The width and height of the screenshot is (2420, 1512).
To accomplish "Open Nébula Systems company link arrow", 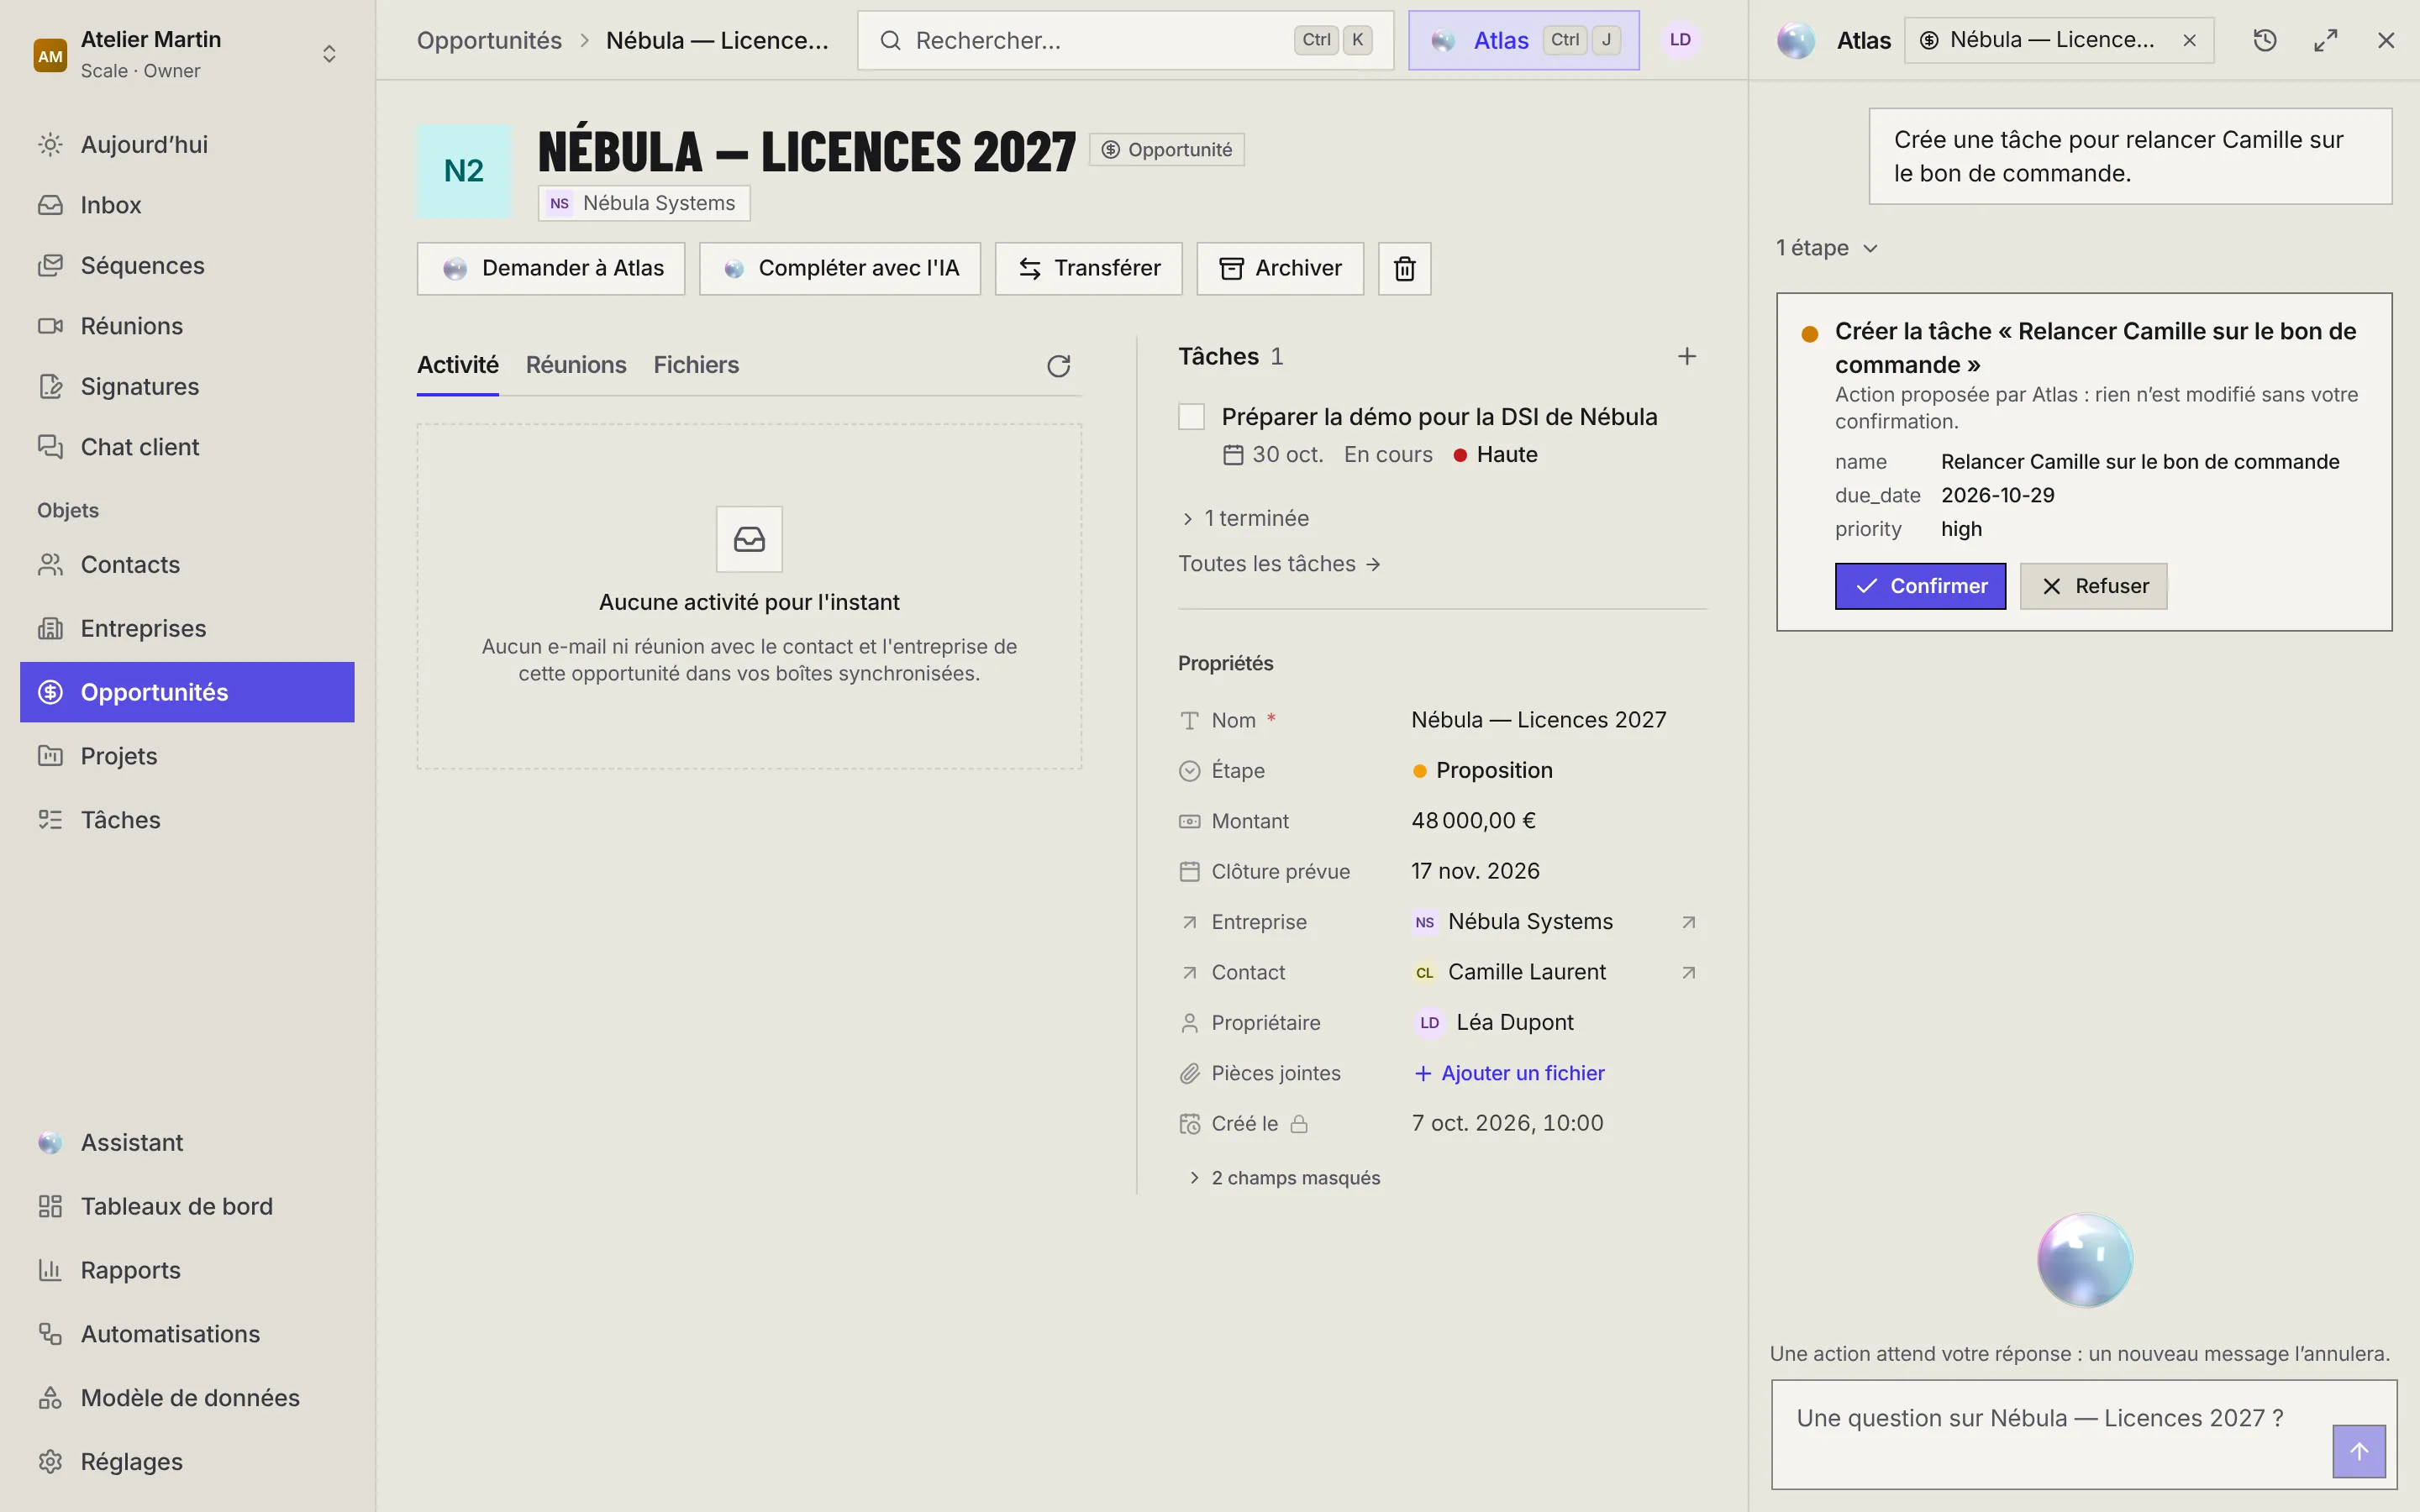I will click(1688, 922).
